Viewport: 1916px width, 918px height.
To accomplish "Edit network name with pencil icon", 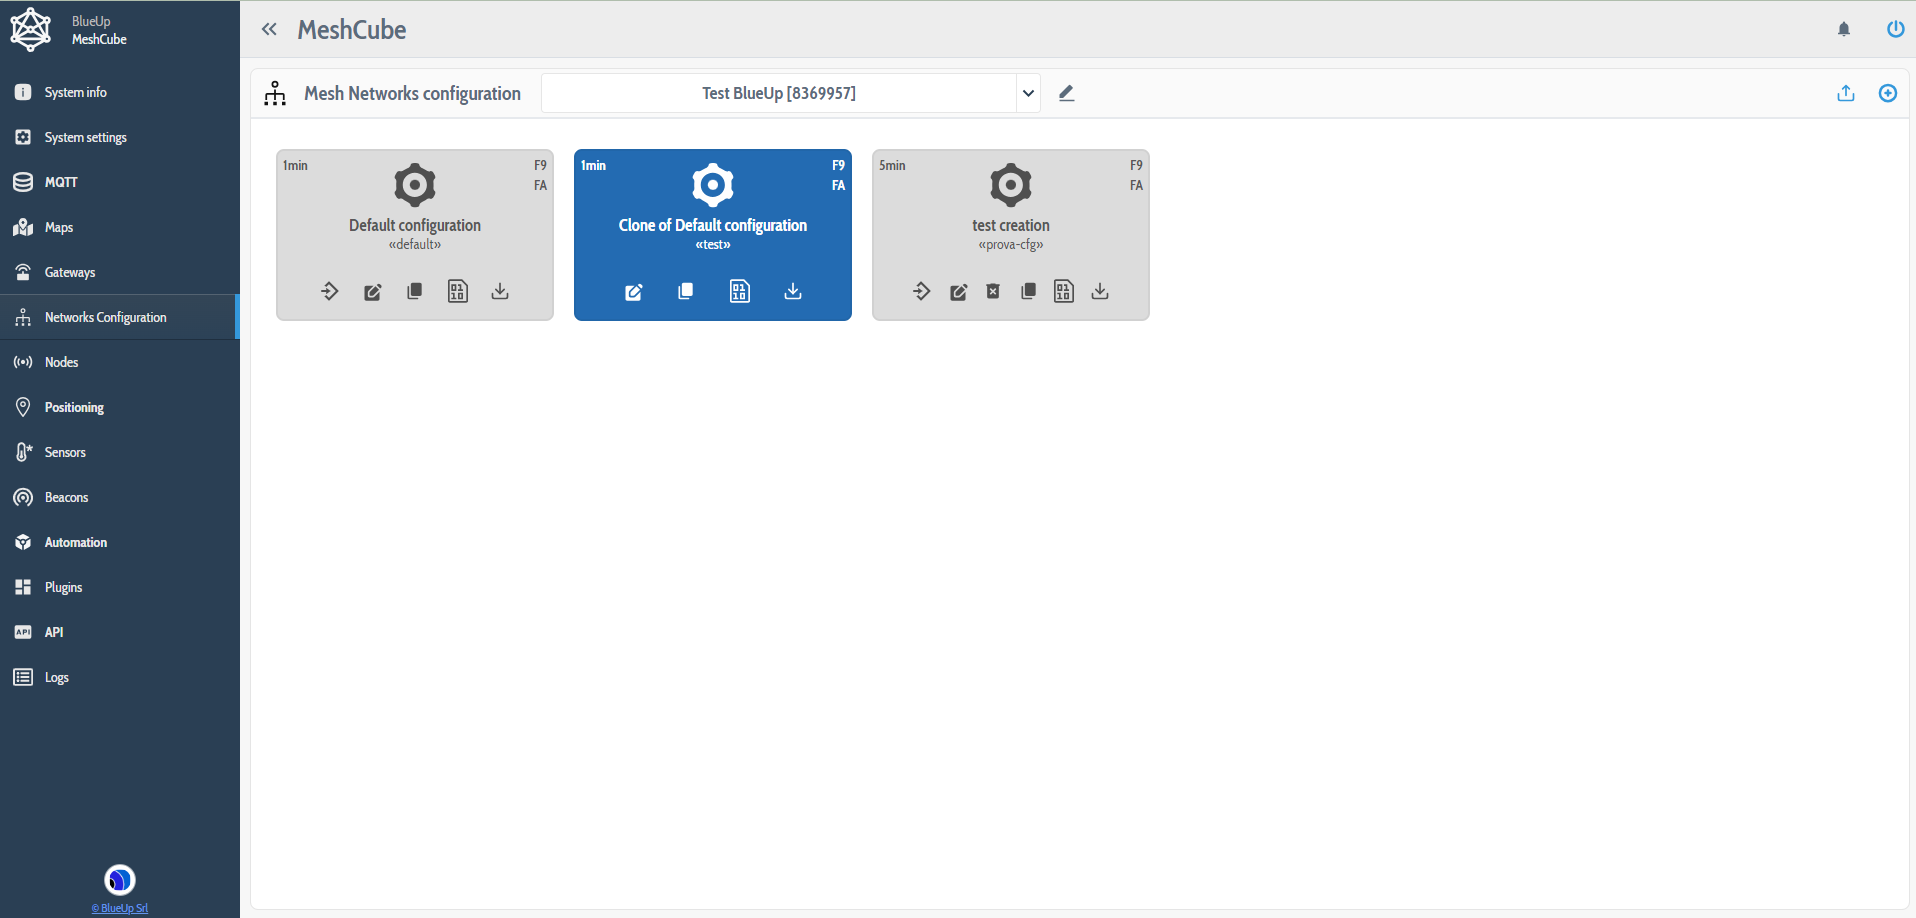I will click(1066, 93).
